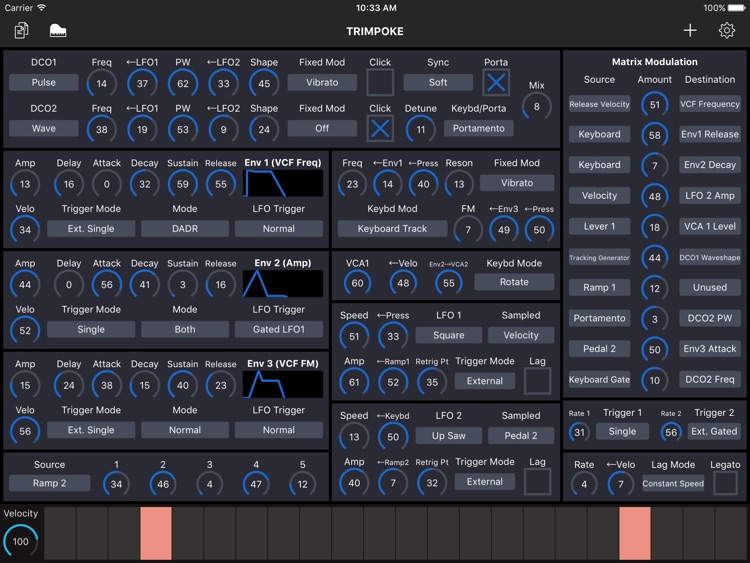The width and height of the screenshot is (750, 563).
Task: Change LFO 1 Sampled Velocity selector
Action: 521,335
